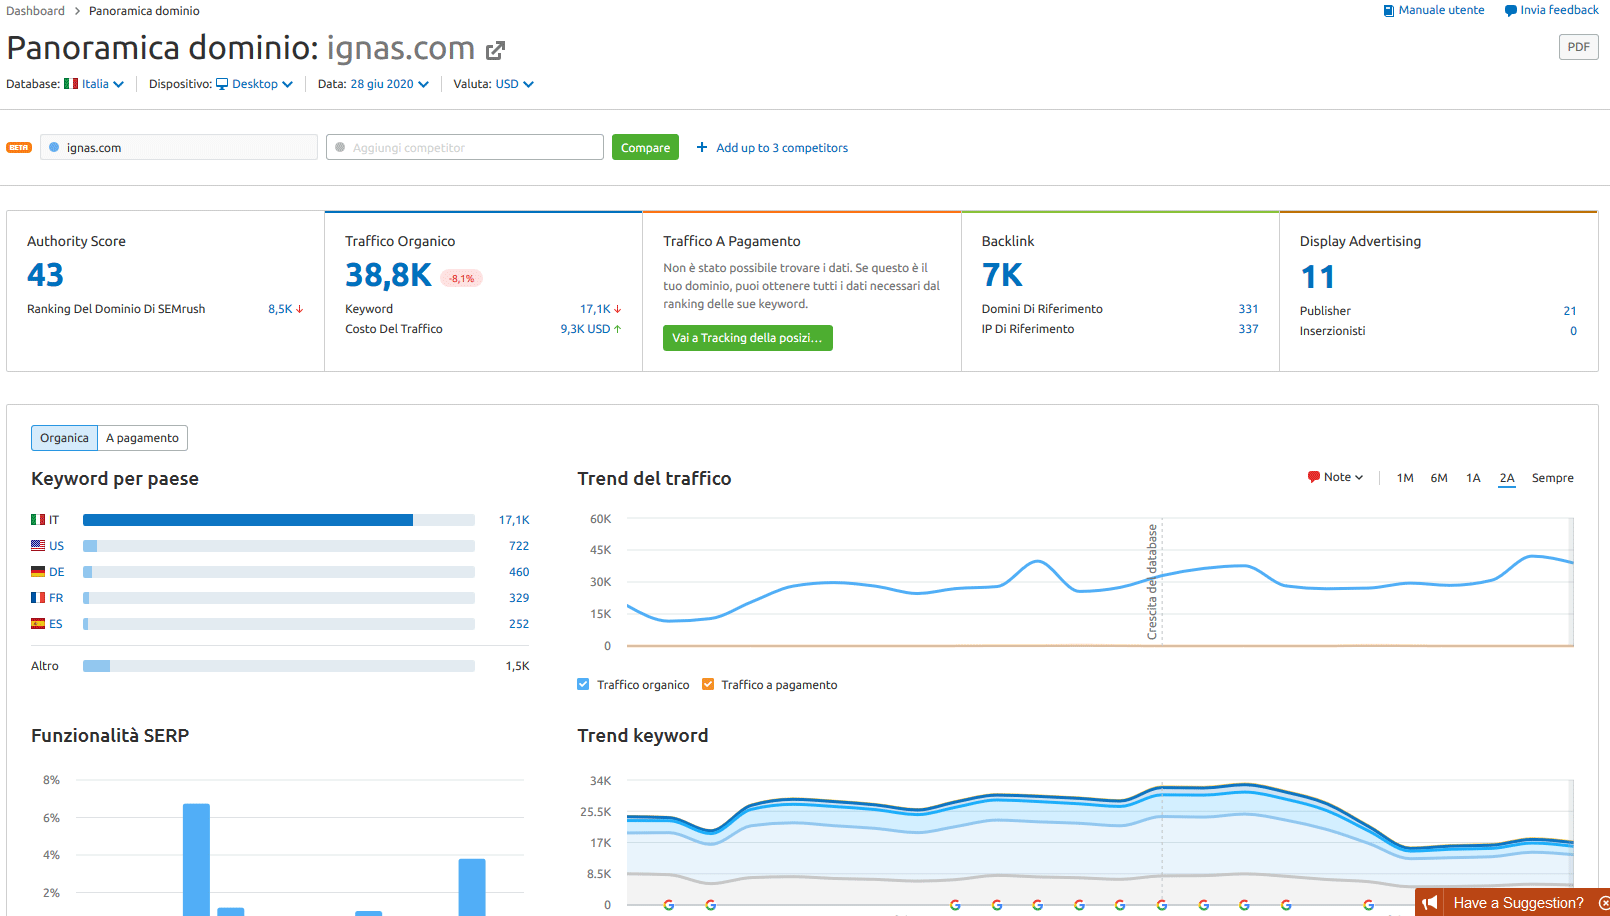This screenshot has height=916, width=1610.
Task: Click the desktop monitor icon in Dispositivo
Action: click(x=222, y=84)
